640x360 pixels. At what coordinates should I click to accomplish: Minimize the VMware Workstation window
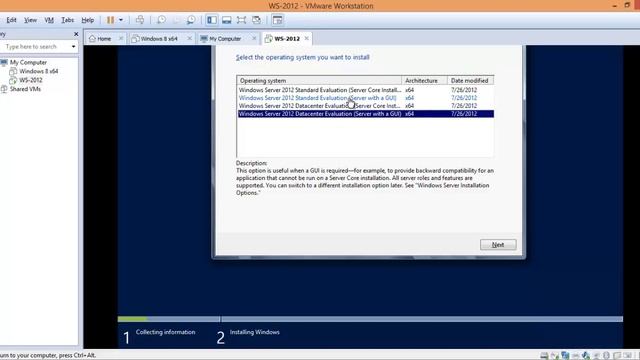click(x=615, y=5)
